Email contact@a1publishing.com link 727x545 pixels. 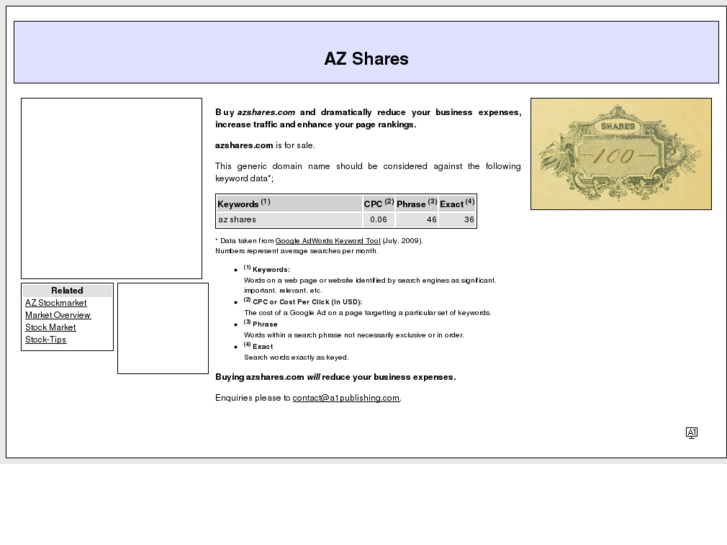[x=346, y=398]
